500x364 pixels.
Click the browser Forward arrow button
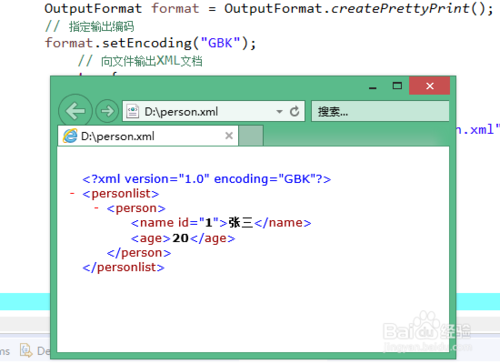107,111
